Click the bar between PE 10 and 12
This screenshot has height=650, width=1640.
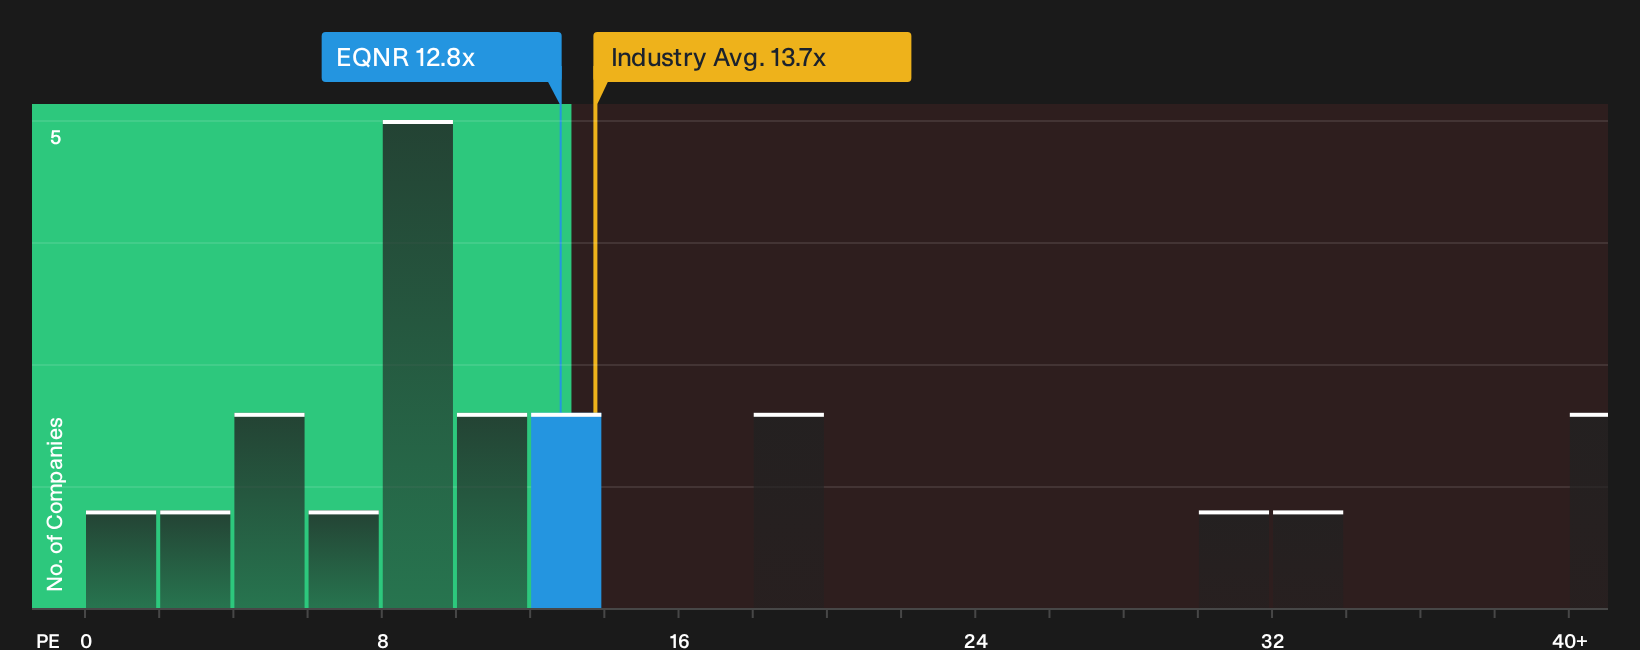click(492, 511)
